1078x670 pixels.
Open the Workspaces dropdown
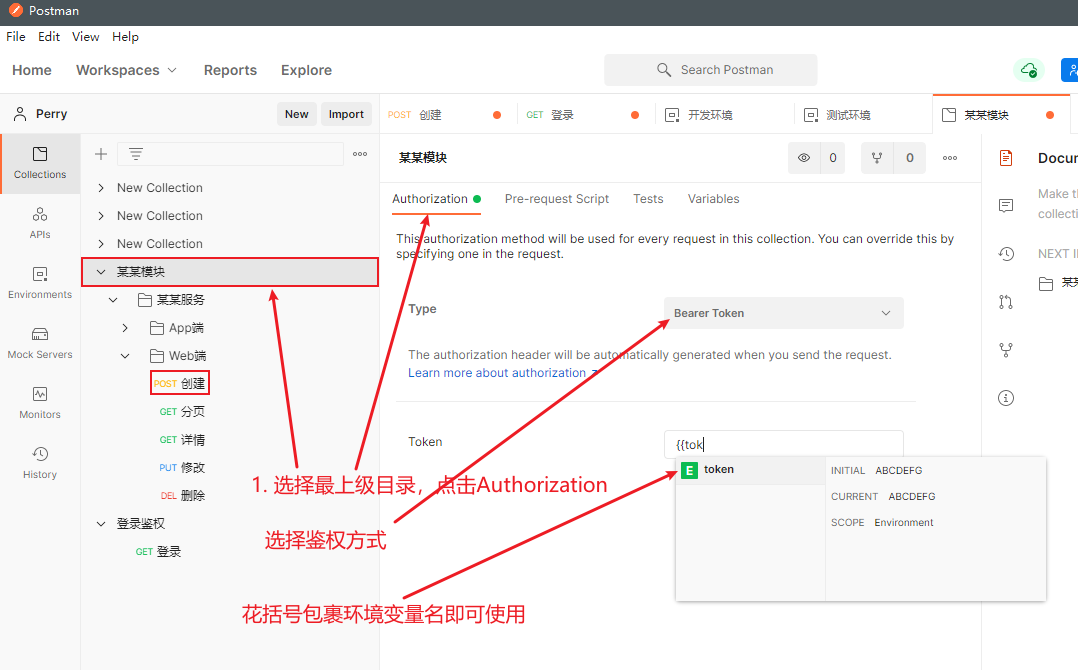126,70
